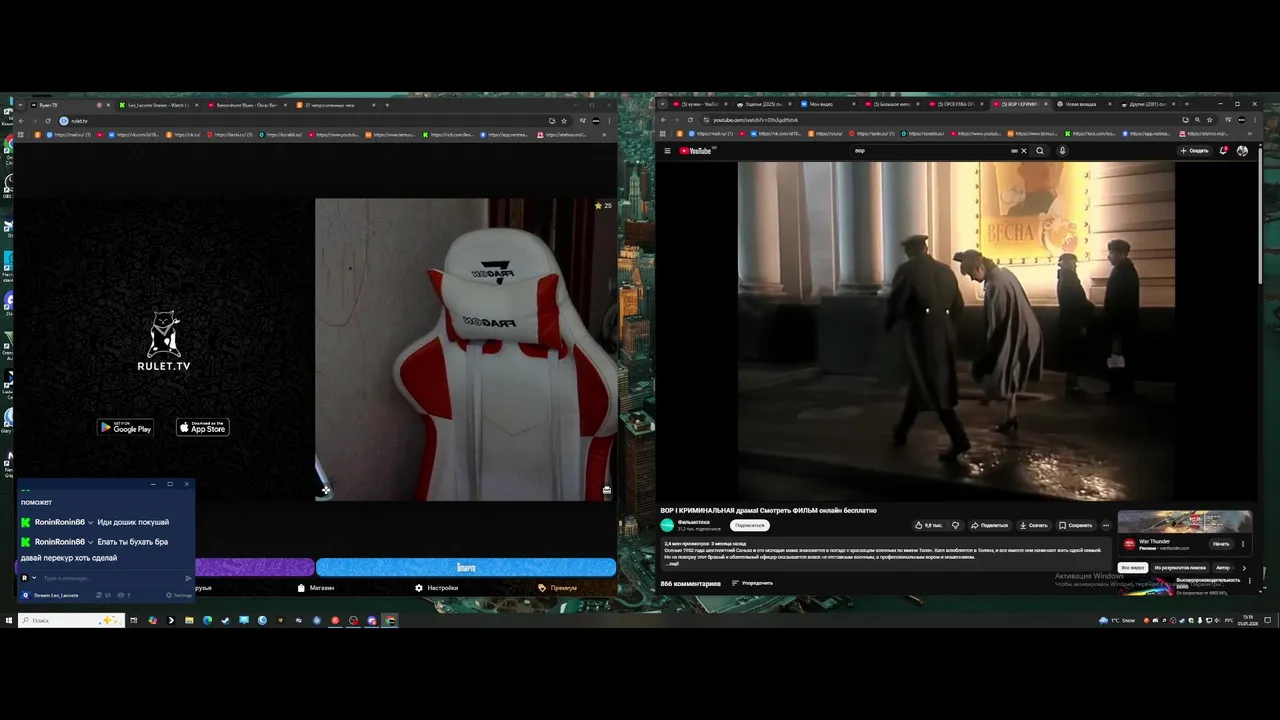Click Windows taskbar Поиск search box
1280x720 pixels.
71,620
